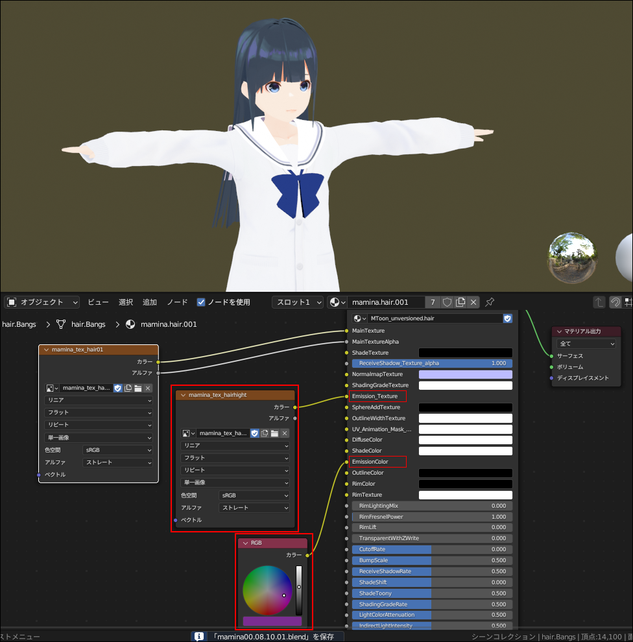Duplicate the material with the copy icon
The width and height of the screenshot is (633, 642).
(x=460, y=302)
